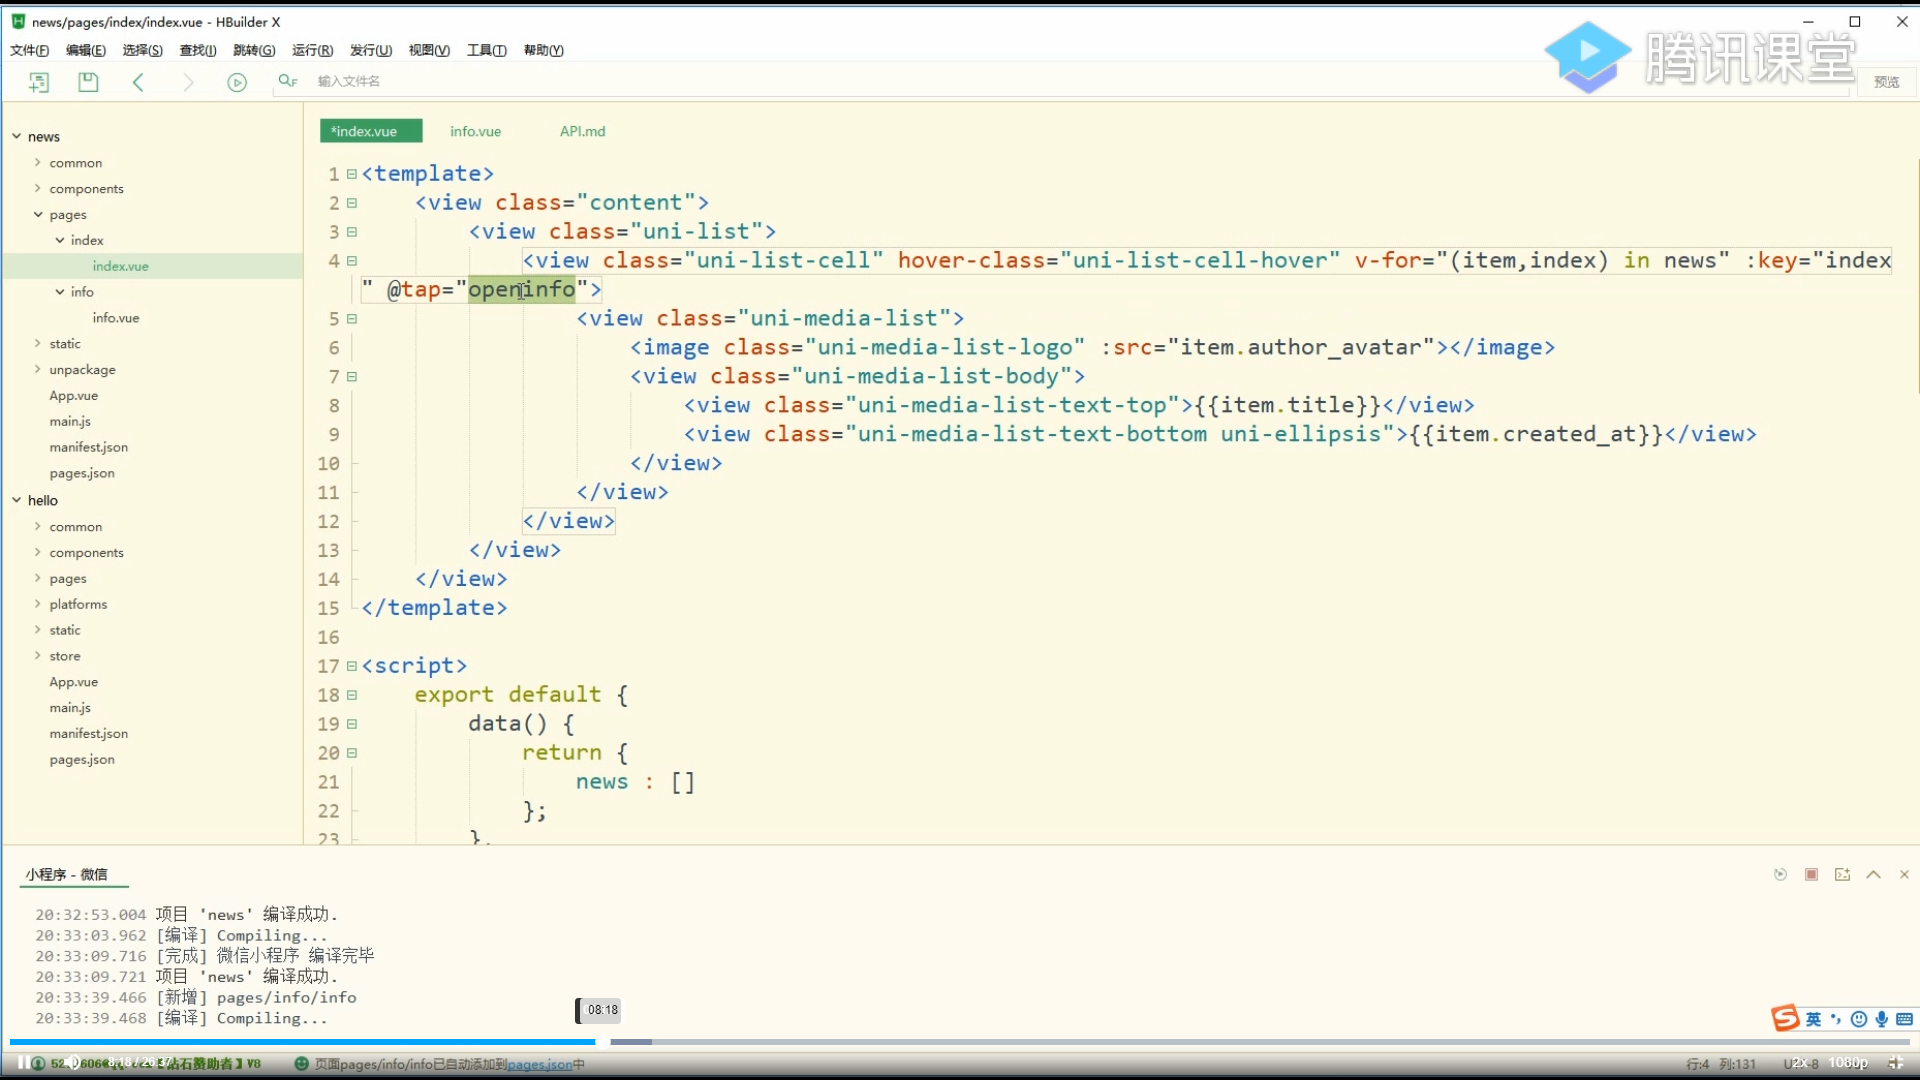Click the pages.json link in status bar
This screenshot has width=1920, height=1080.
click(539, 1064)
